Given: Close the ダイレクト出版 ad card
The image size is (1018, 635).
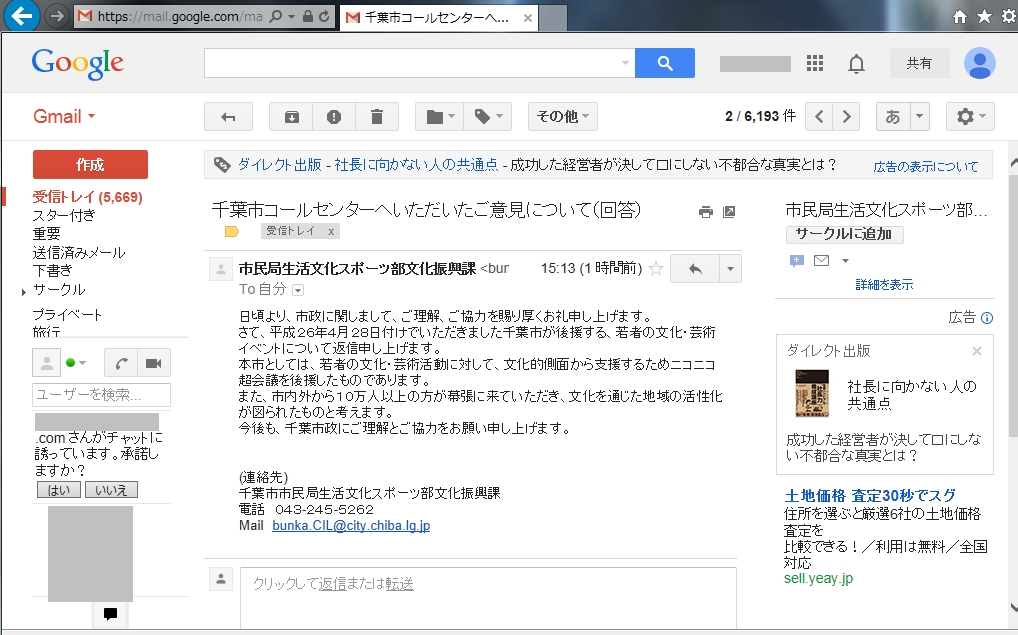Looking at the screenshot, I should tap(976, 351).
